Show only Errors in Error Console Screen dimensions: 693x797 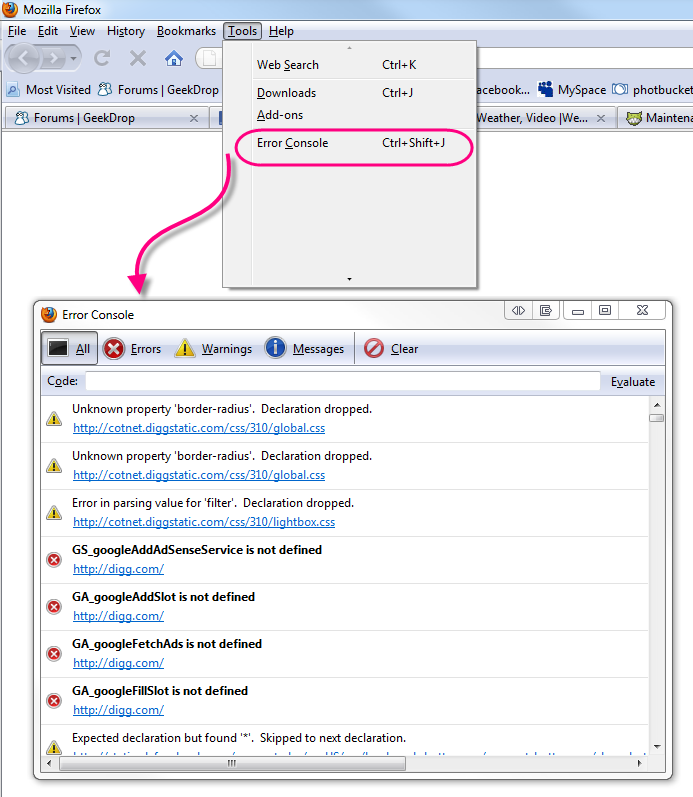pos(133,349)
